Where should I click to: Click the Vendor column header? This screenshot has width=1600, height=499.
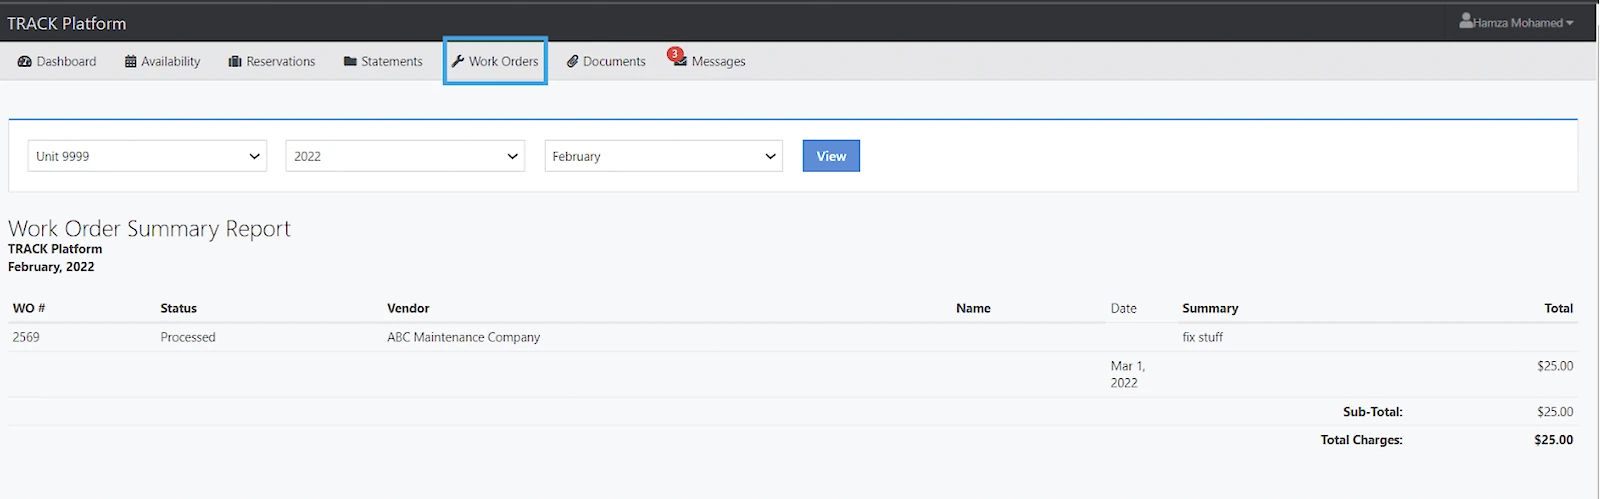point(408,308)
